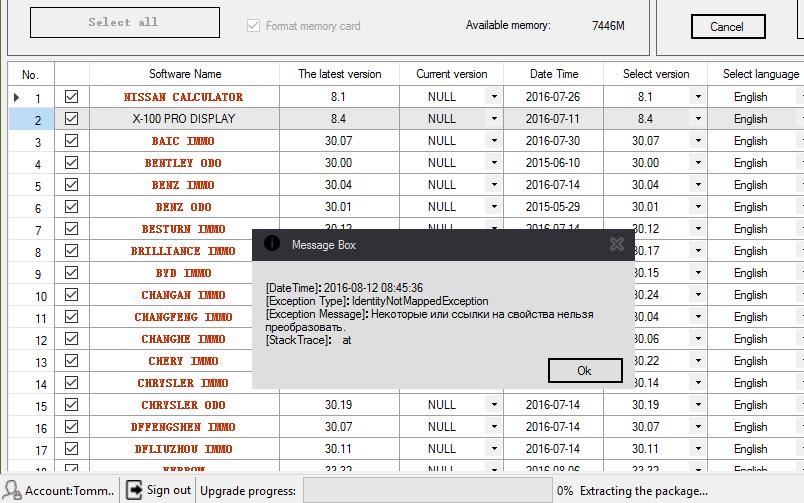
Task: Click the Available memory 7446M value
Action: click(608, 25)
